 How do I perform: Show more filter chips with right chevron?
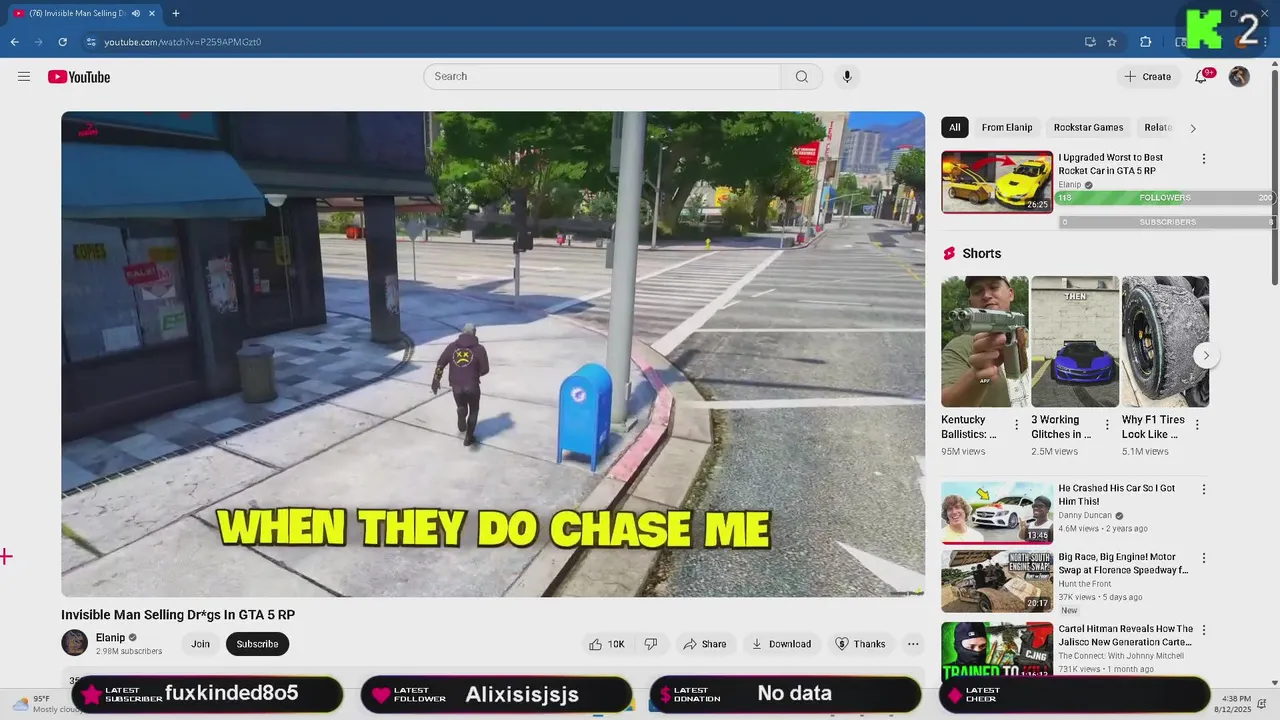1192,128
